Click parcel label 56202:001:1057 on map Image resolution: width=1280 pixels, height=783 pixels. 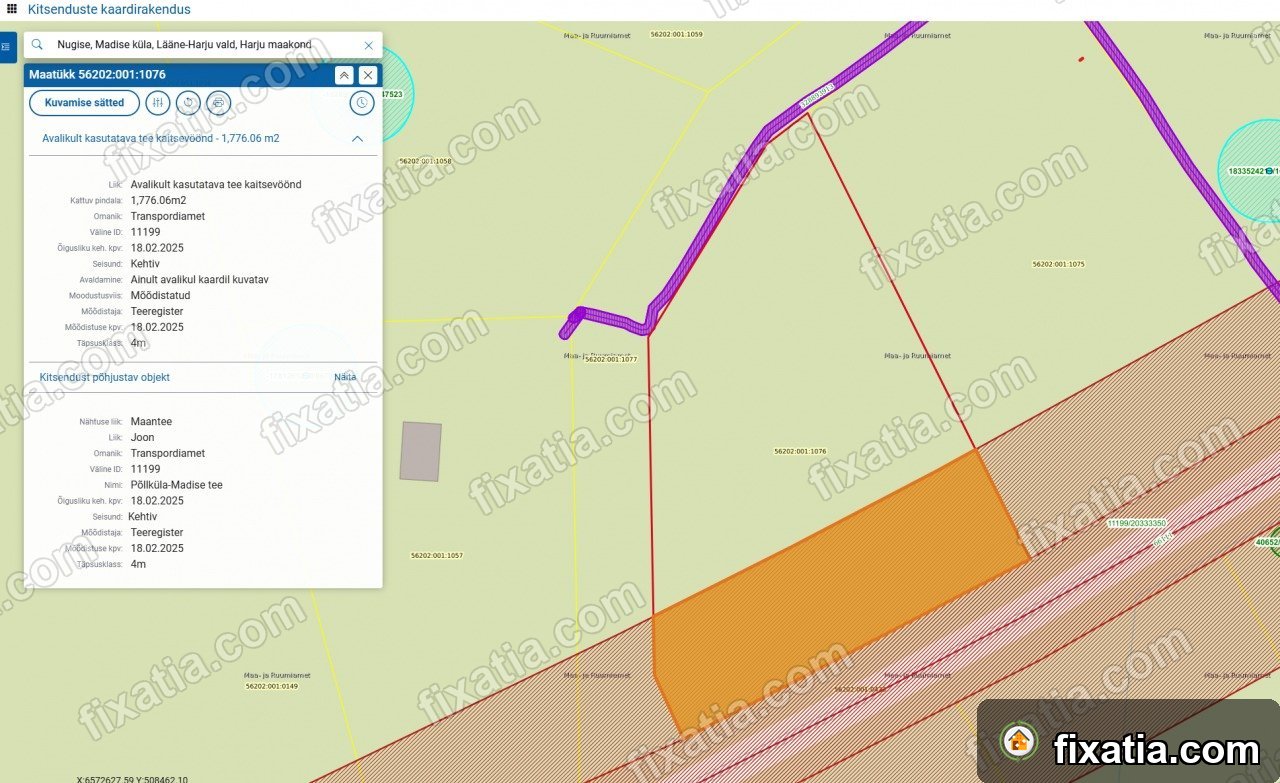point(437,555)
